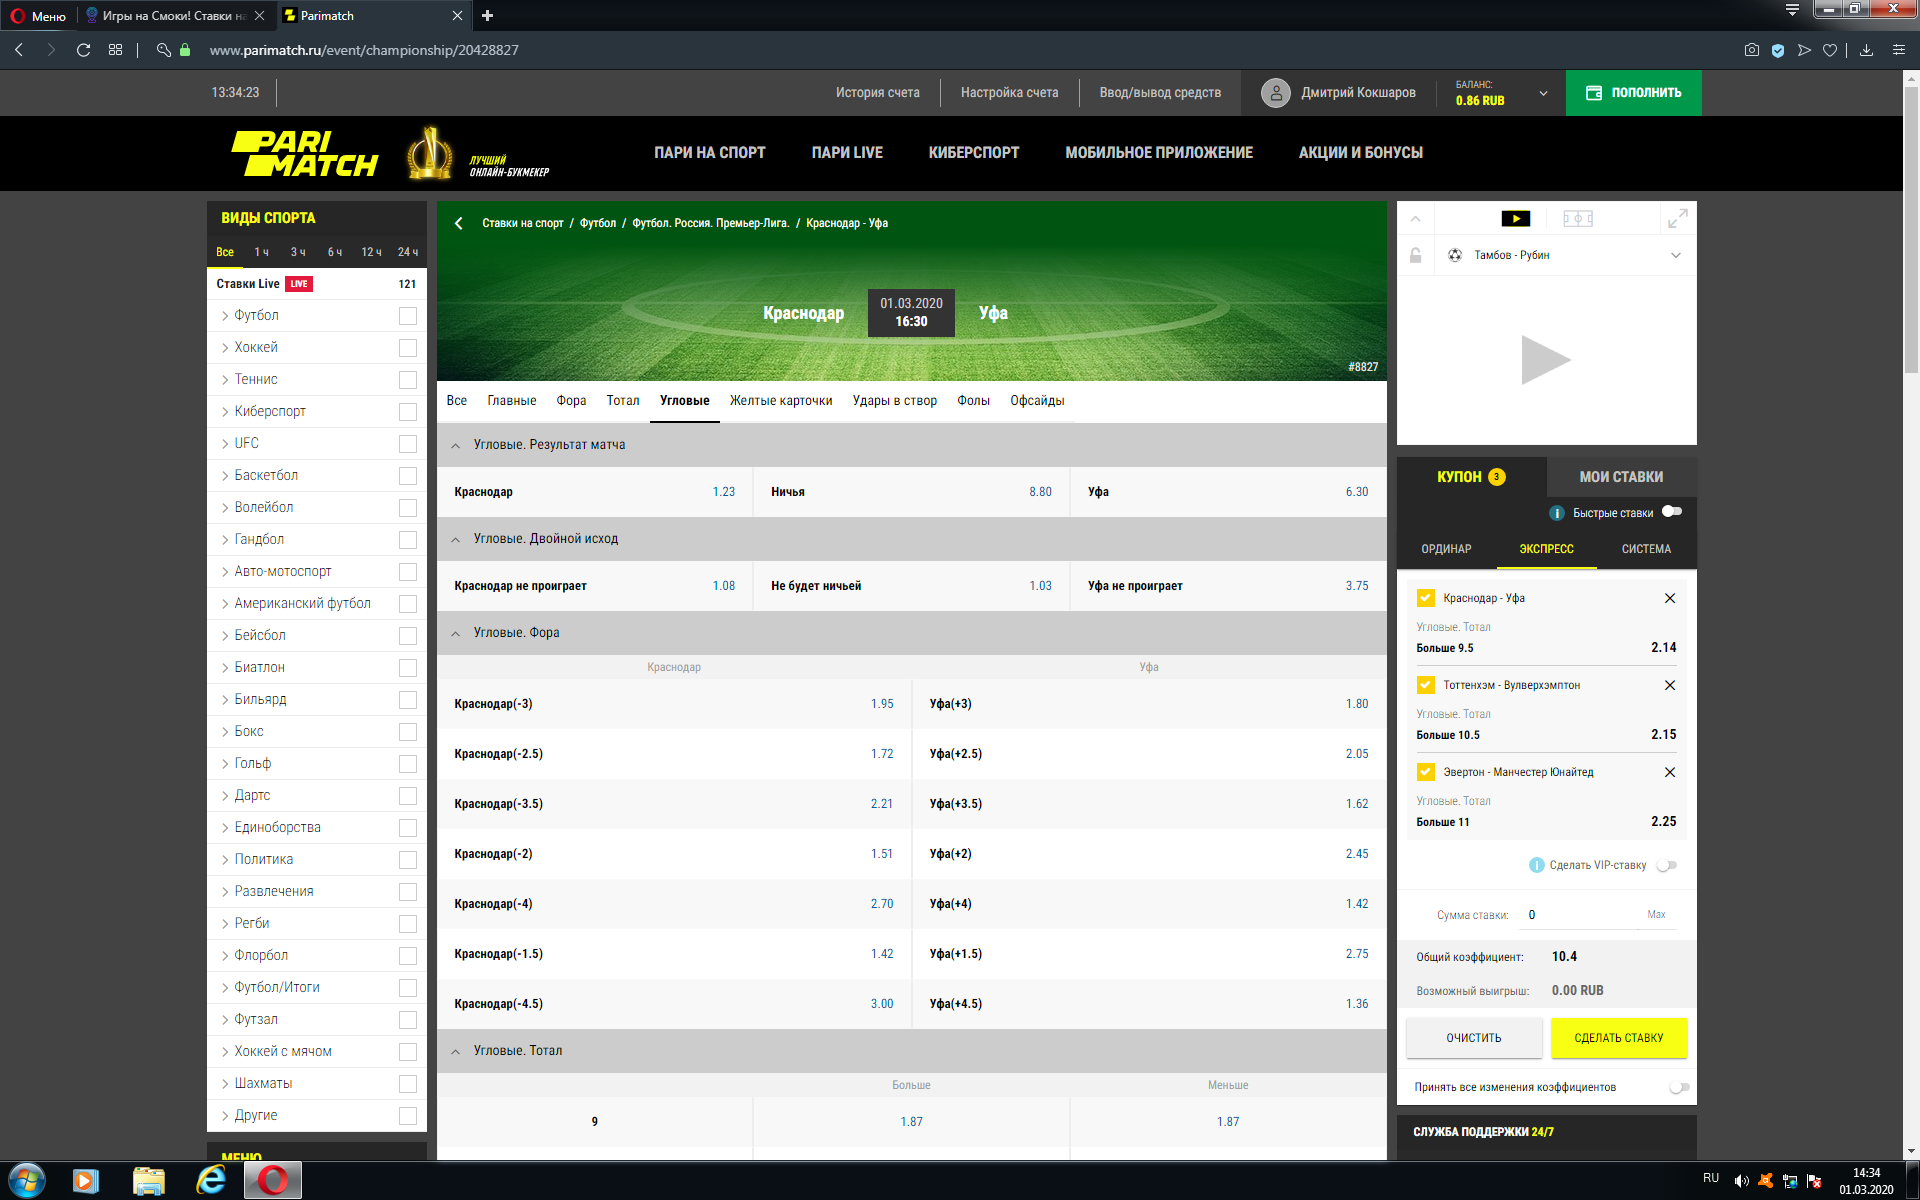This screenshot has width=1920, height=1200.
Task: Toggle accept all coefficient changes switch
Action: tap(1680, 1087)
